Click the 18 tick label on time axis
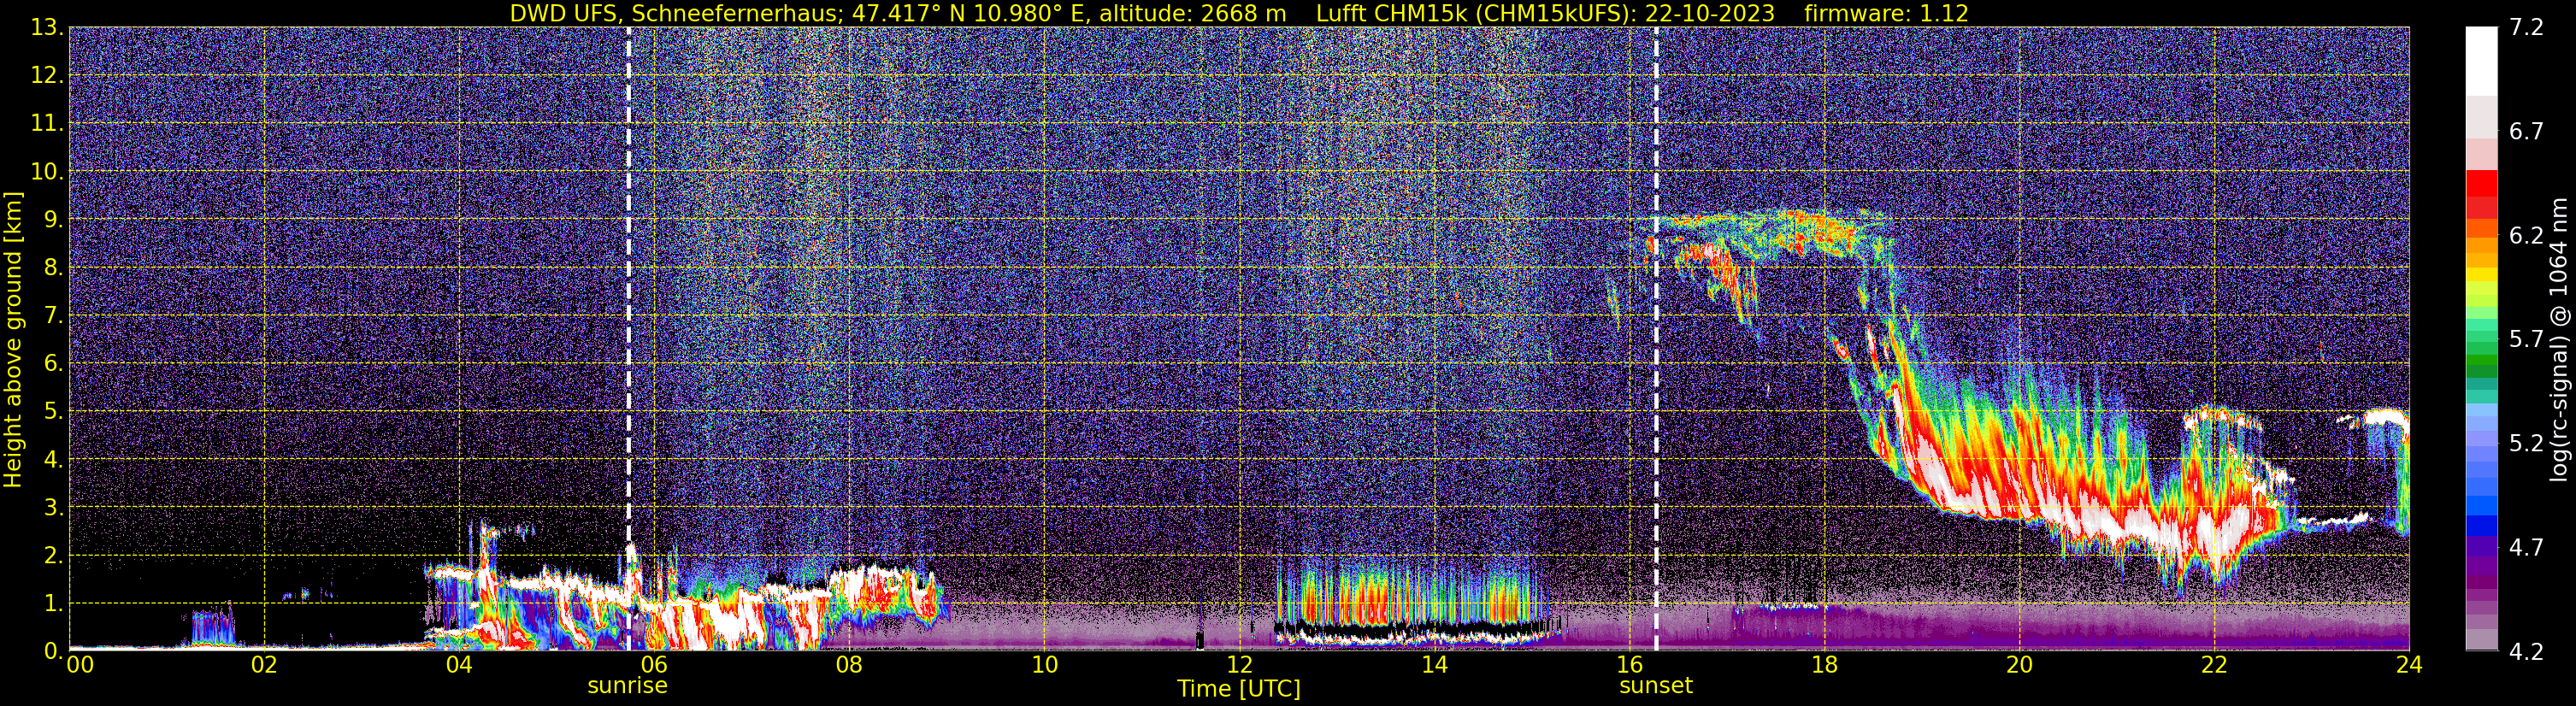2576x706 pixels. [1824, 665]
